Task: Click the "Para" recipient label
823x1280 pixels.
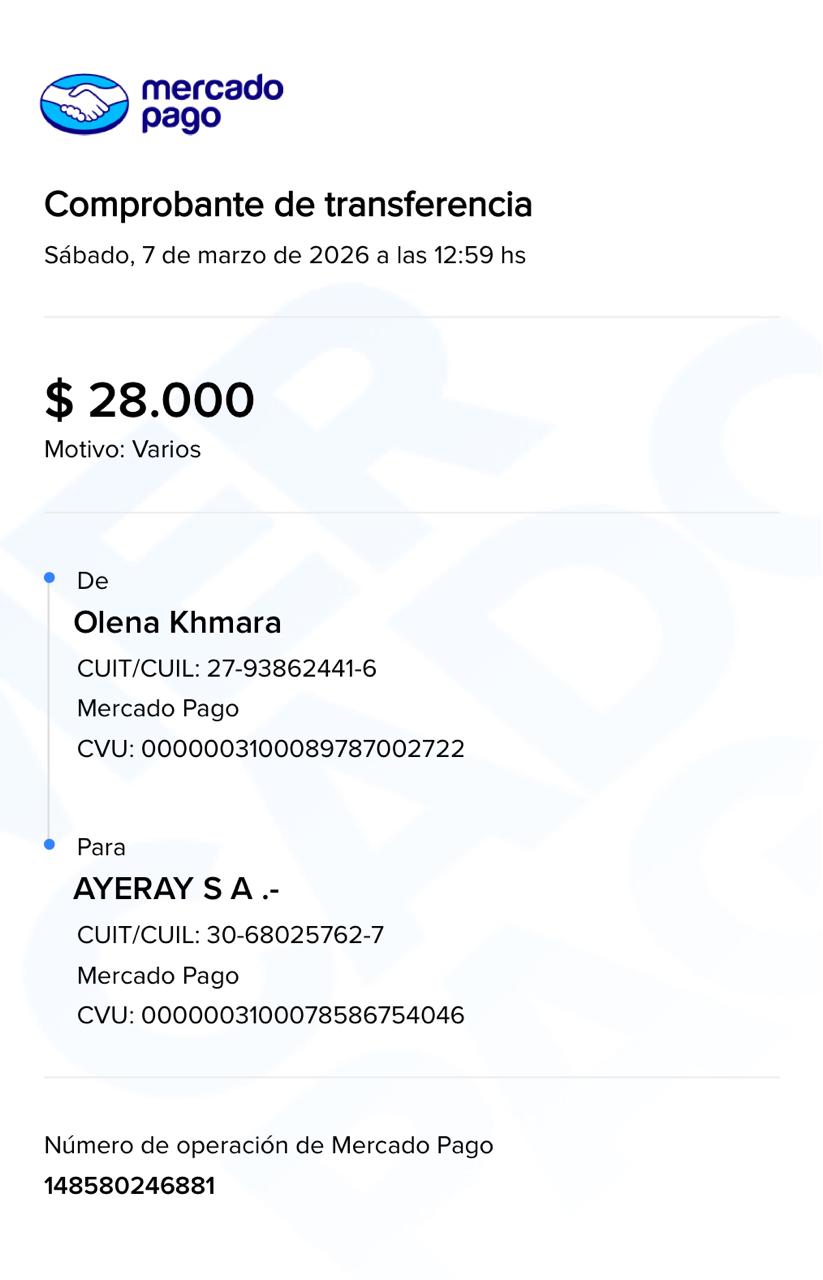Action: click(101, 848)
